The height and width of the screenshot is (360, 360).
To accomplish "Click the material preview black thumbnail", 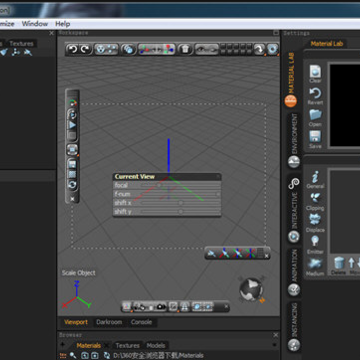I will (x=345, y=105).
